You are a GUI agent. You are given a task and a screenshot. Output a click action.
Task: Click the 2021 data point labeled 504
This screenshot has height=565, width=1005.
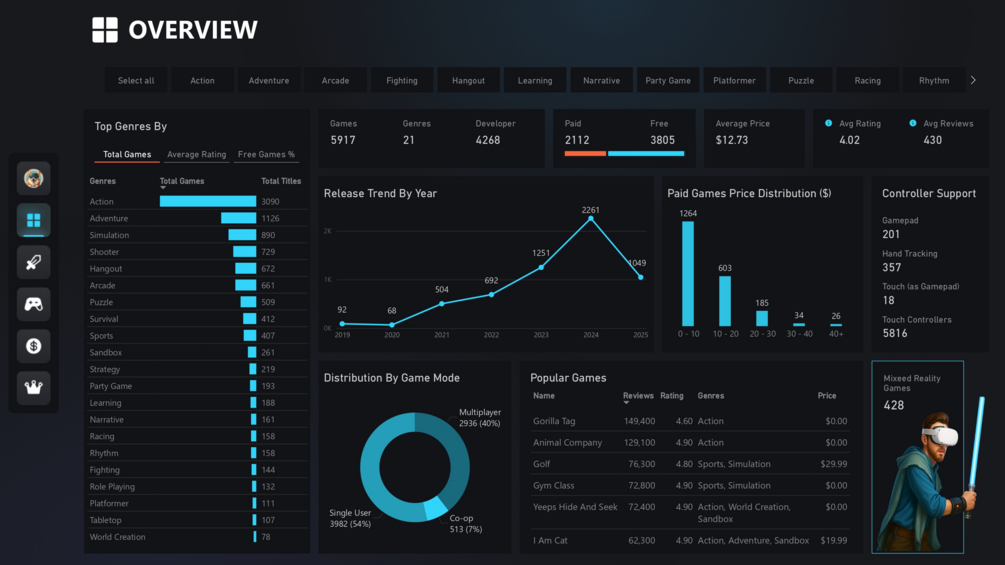click(x=442, y=304)
